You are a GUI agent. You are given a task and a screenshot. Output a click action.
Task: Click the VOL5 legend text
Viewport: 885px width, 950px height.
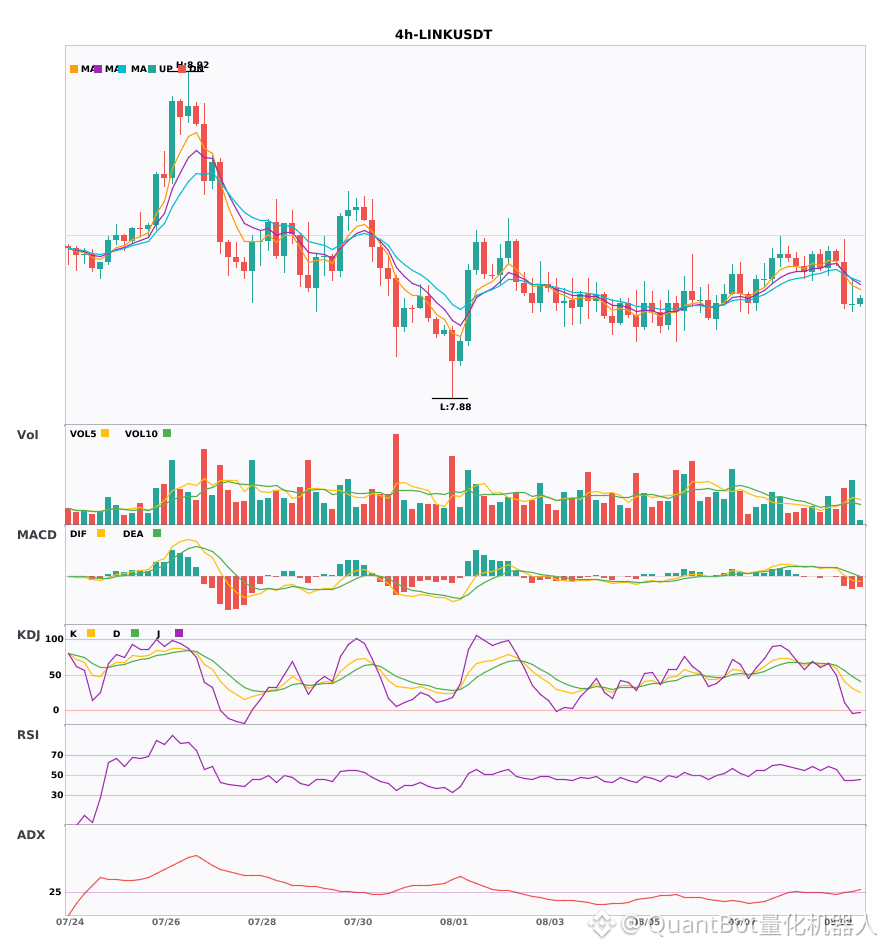point(83,434)
